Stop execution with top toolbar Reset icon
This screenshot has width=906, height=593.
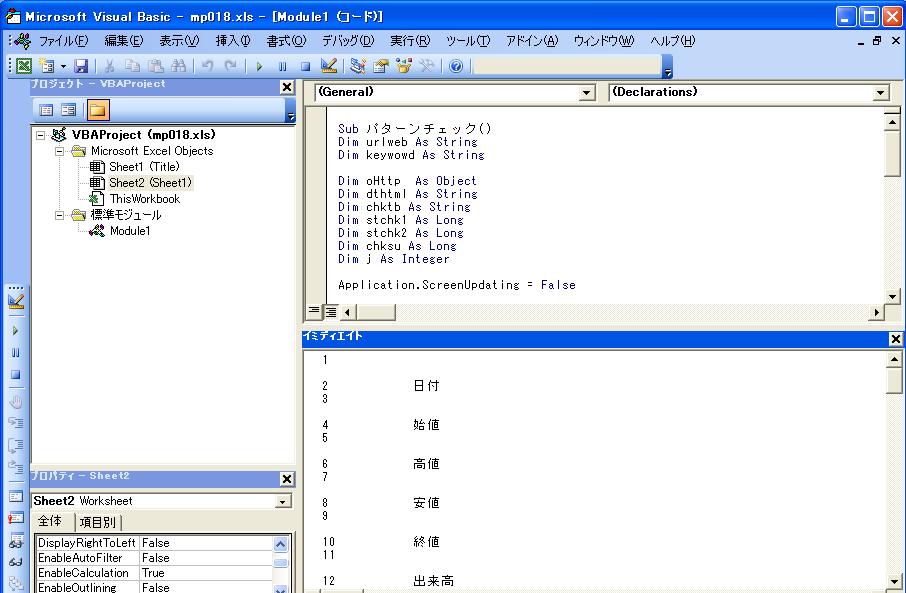[306, 66]
